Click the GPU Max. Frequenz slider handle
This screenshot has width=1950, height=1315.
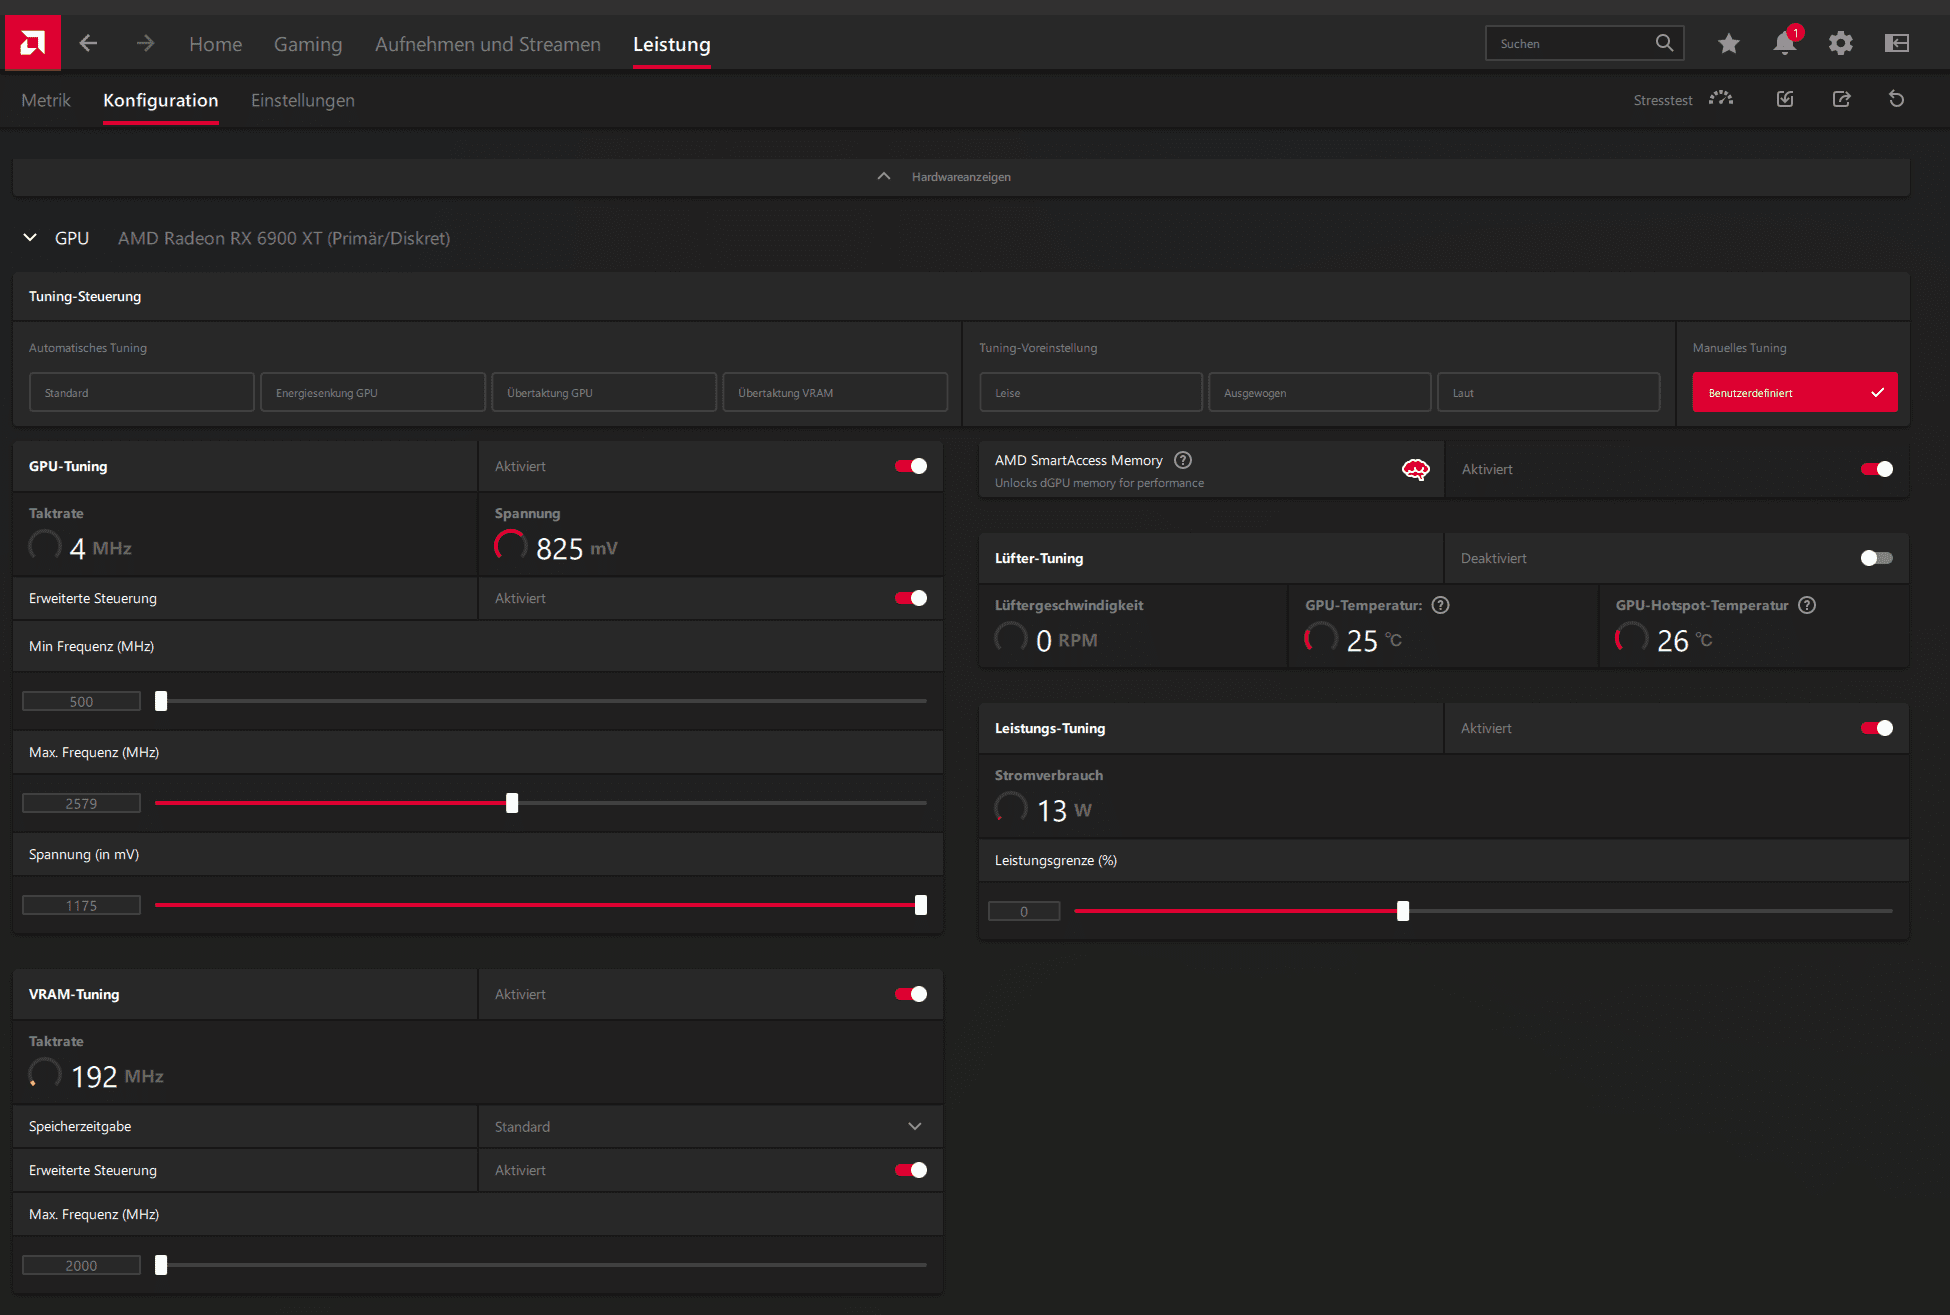coord(512,803)
